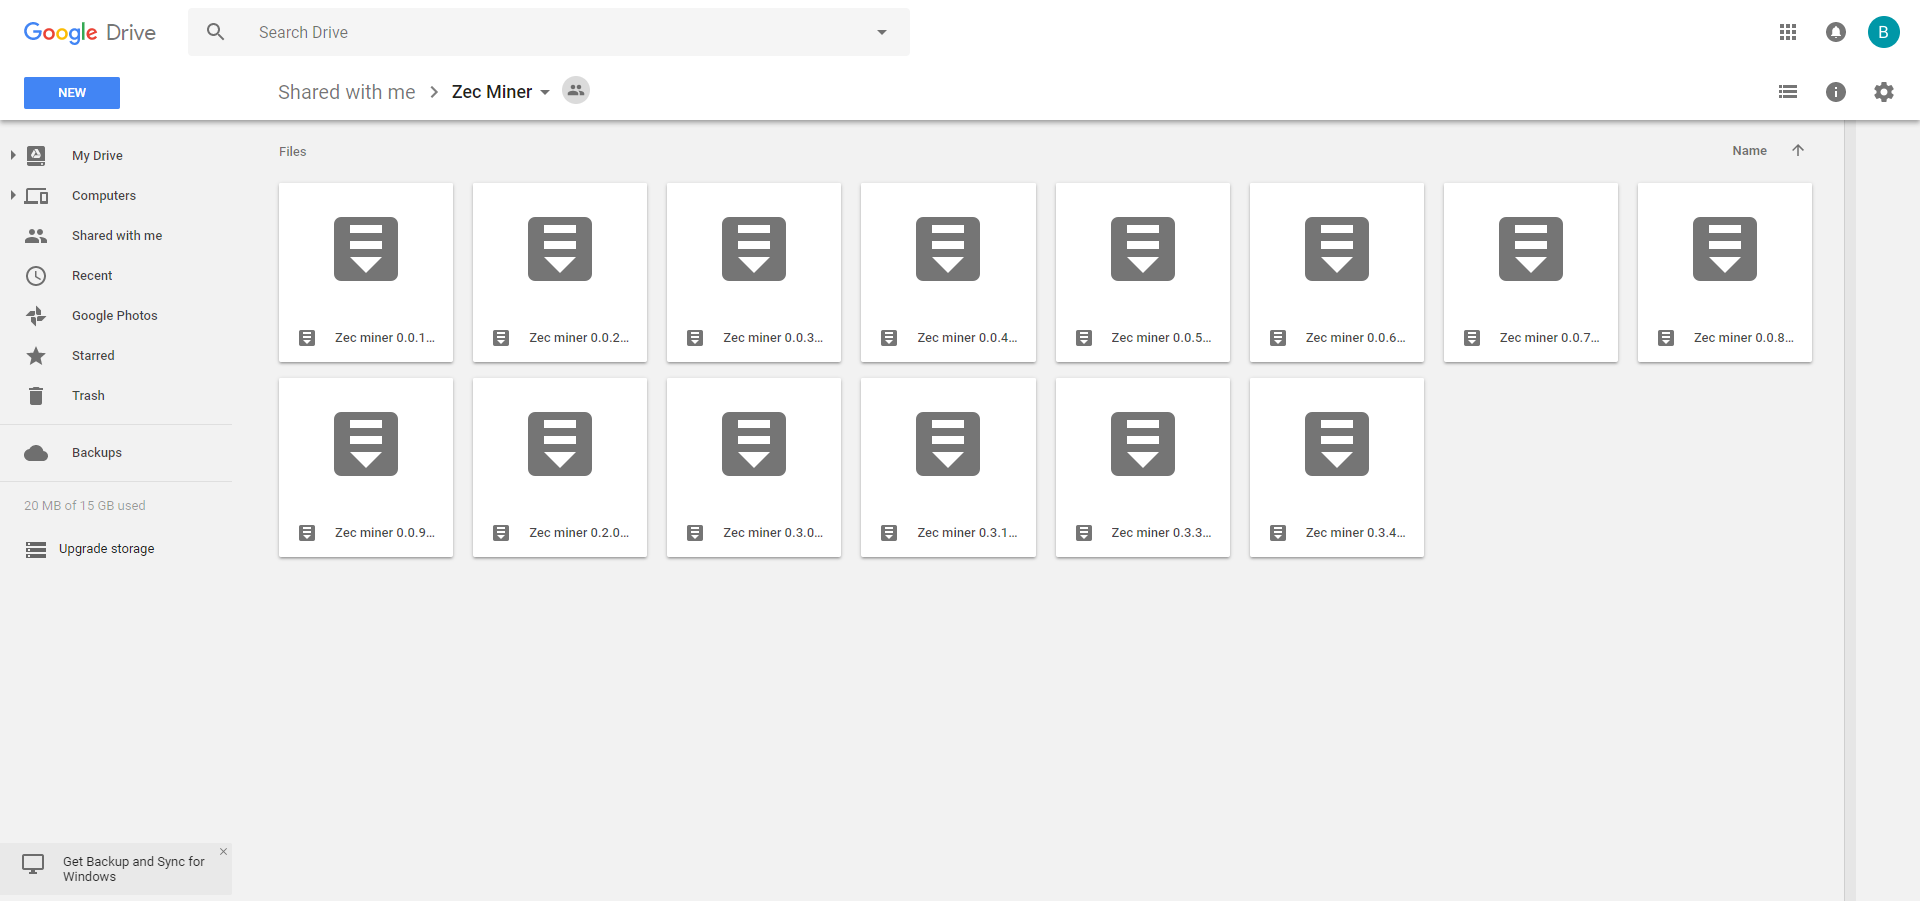Select Zec miner 0.0.4 file thumbnail
Screen dimensions: 1920x901
[x=948, y=272]
